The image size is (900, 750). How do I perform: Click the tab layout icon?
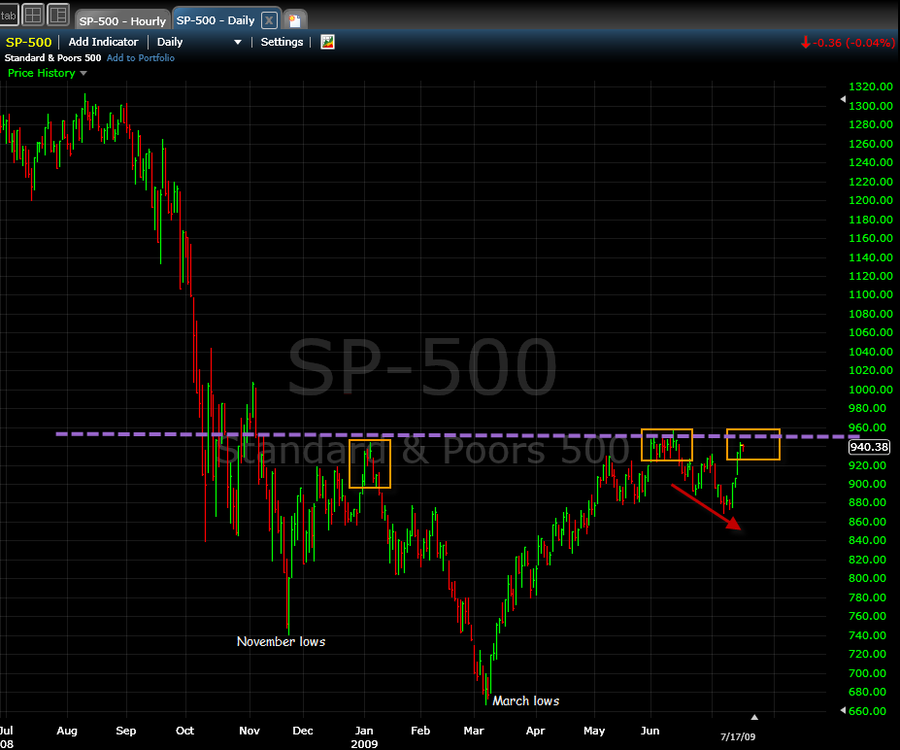[x=9, y=15]
